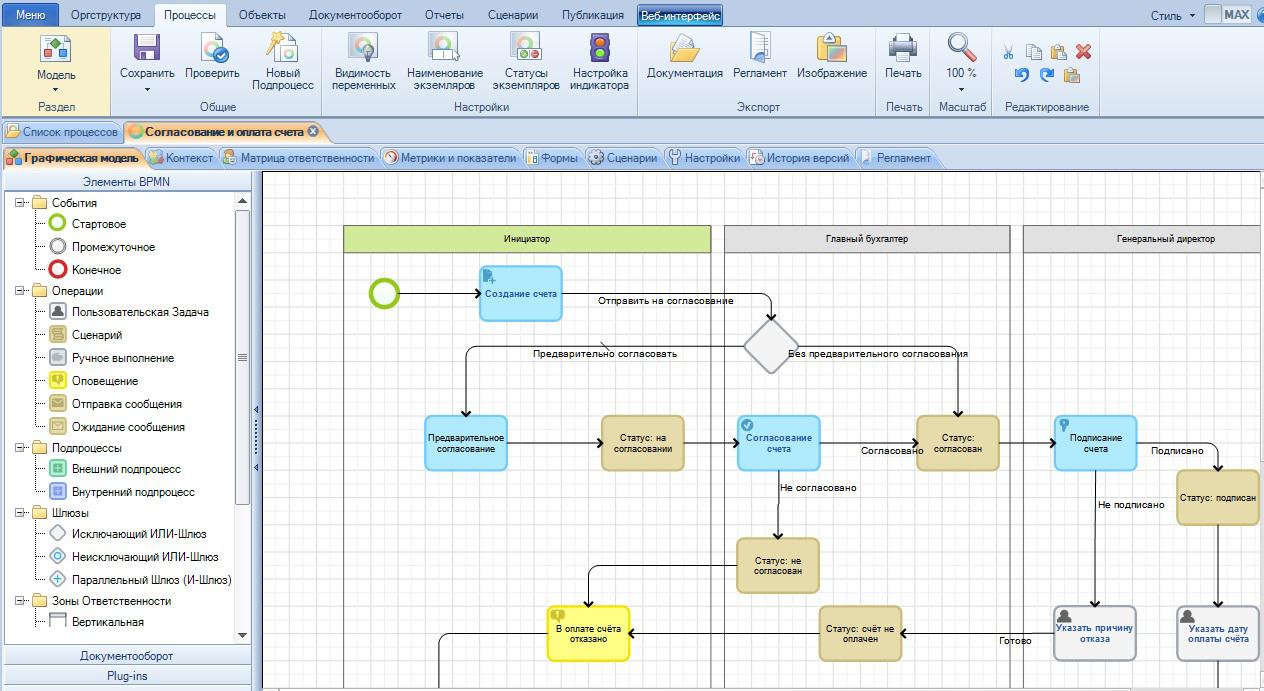Click the Печать printer icon

(x=903, y=50)
